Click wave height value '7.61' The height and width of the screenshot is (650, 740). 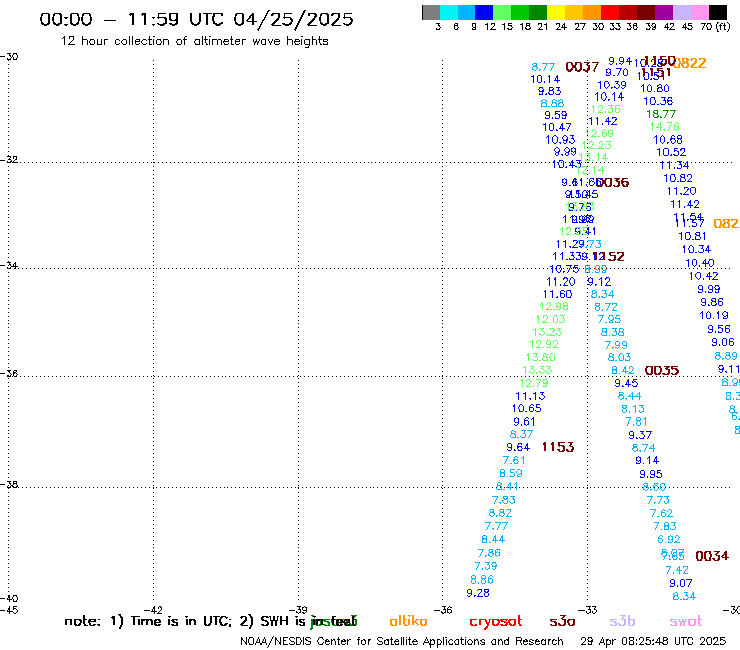click(514, 461)
